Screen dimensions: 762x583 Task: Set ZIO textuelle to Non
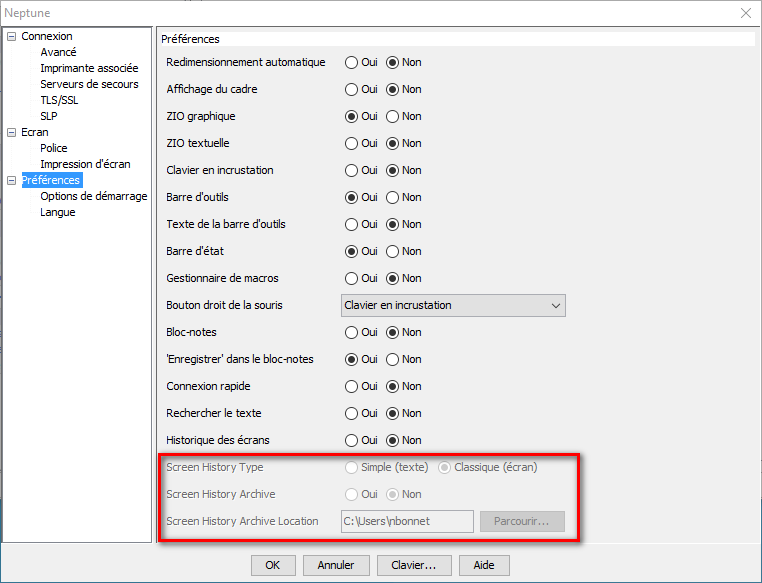point(404,143)
